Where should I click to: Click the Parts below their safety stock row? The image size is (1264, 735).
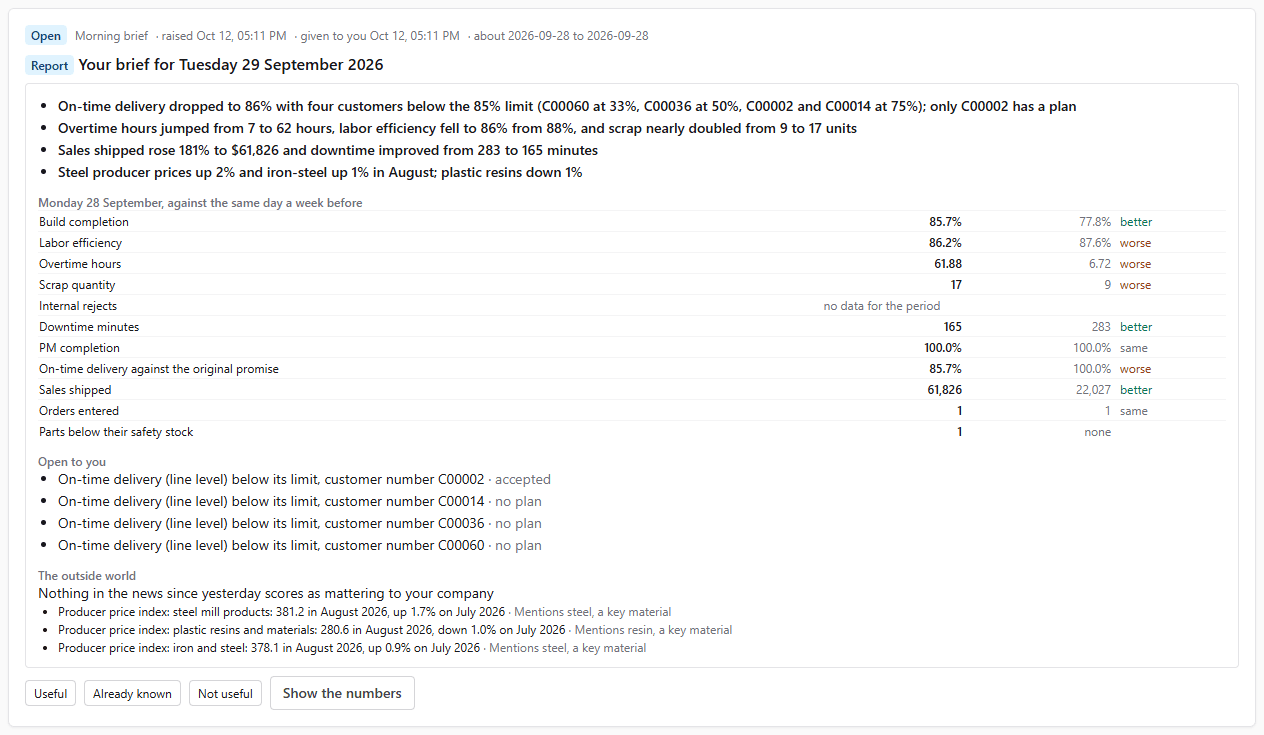point(632,432)
